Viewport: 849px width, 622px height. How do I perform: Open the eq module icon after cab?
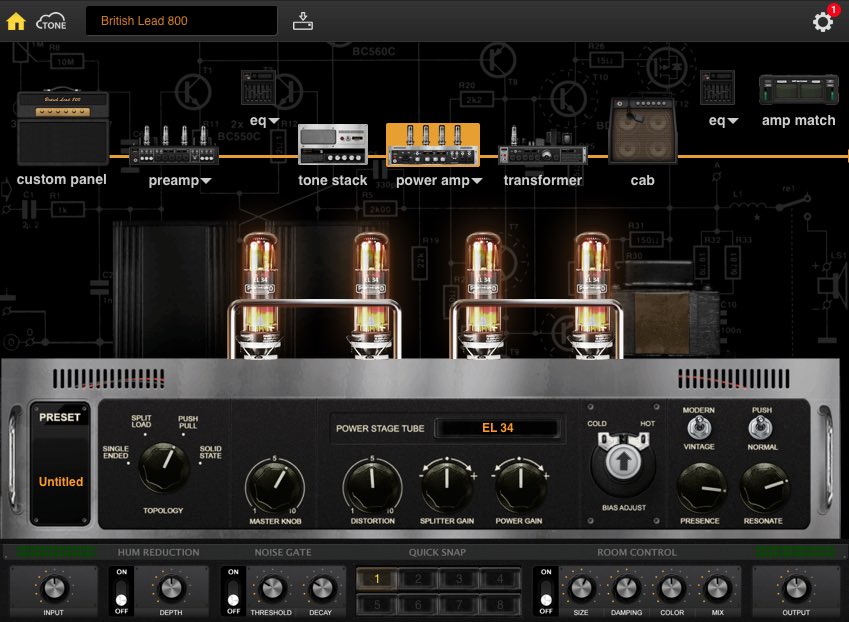pyautogui.click(x=717, y=87)
